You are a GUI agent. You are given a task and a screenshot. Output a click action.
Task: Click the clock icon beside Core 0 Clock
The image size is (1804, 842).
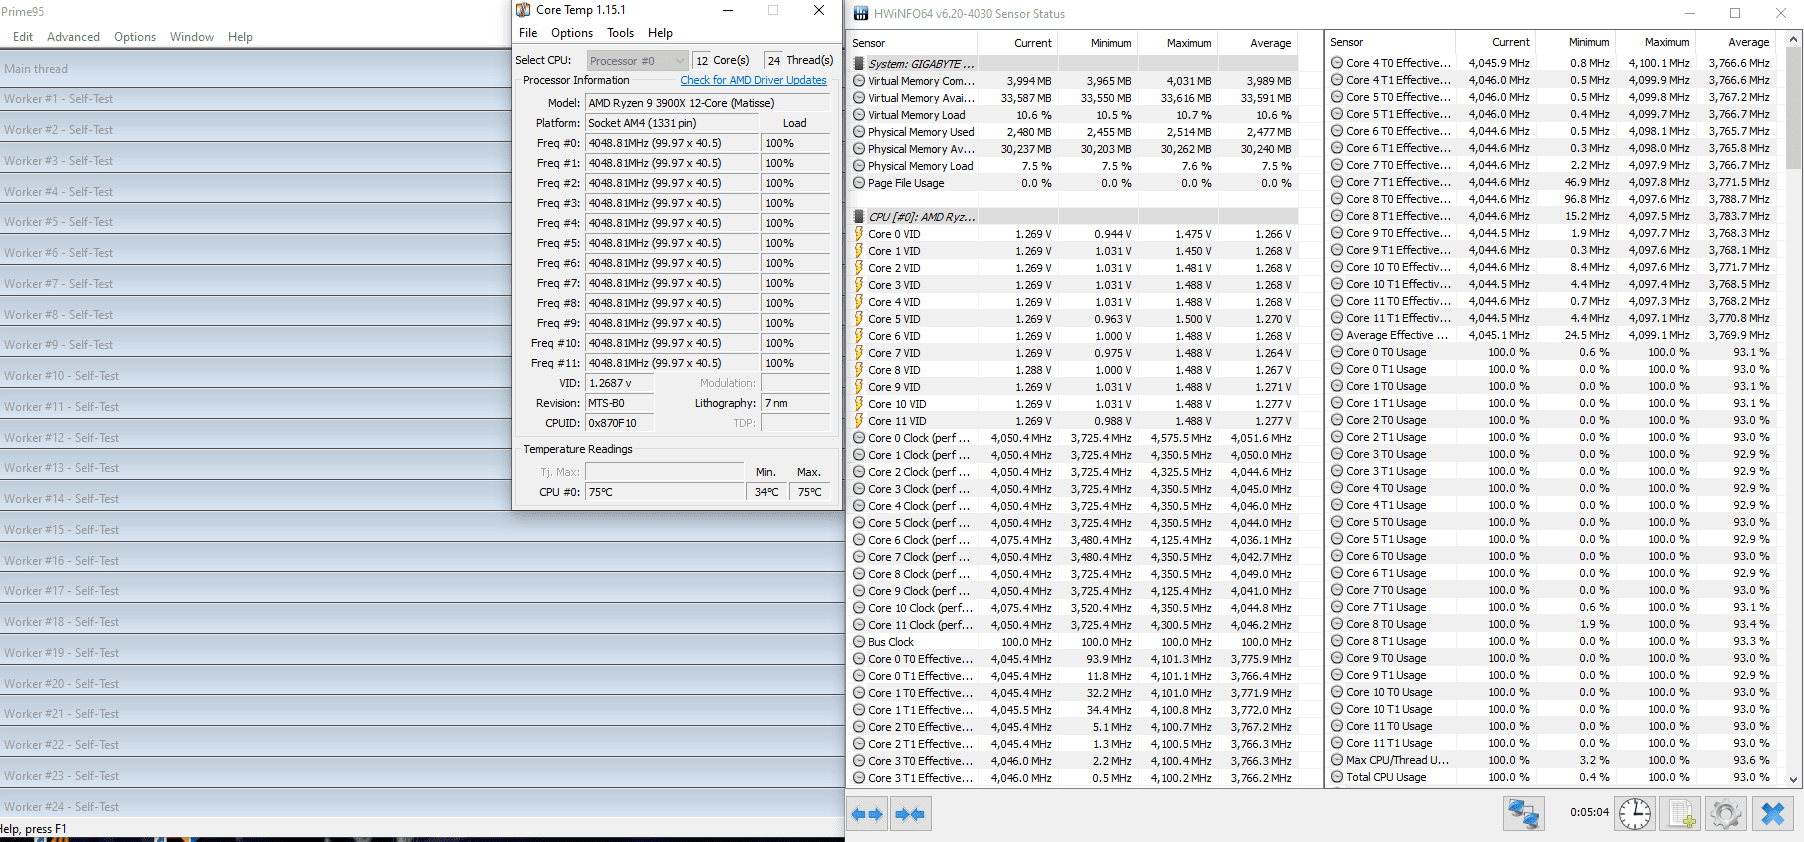point(859,438)
